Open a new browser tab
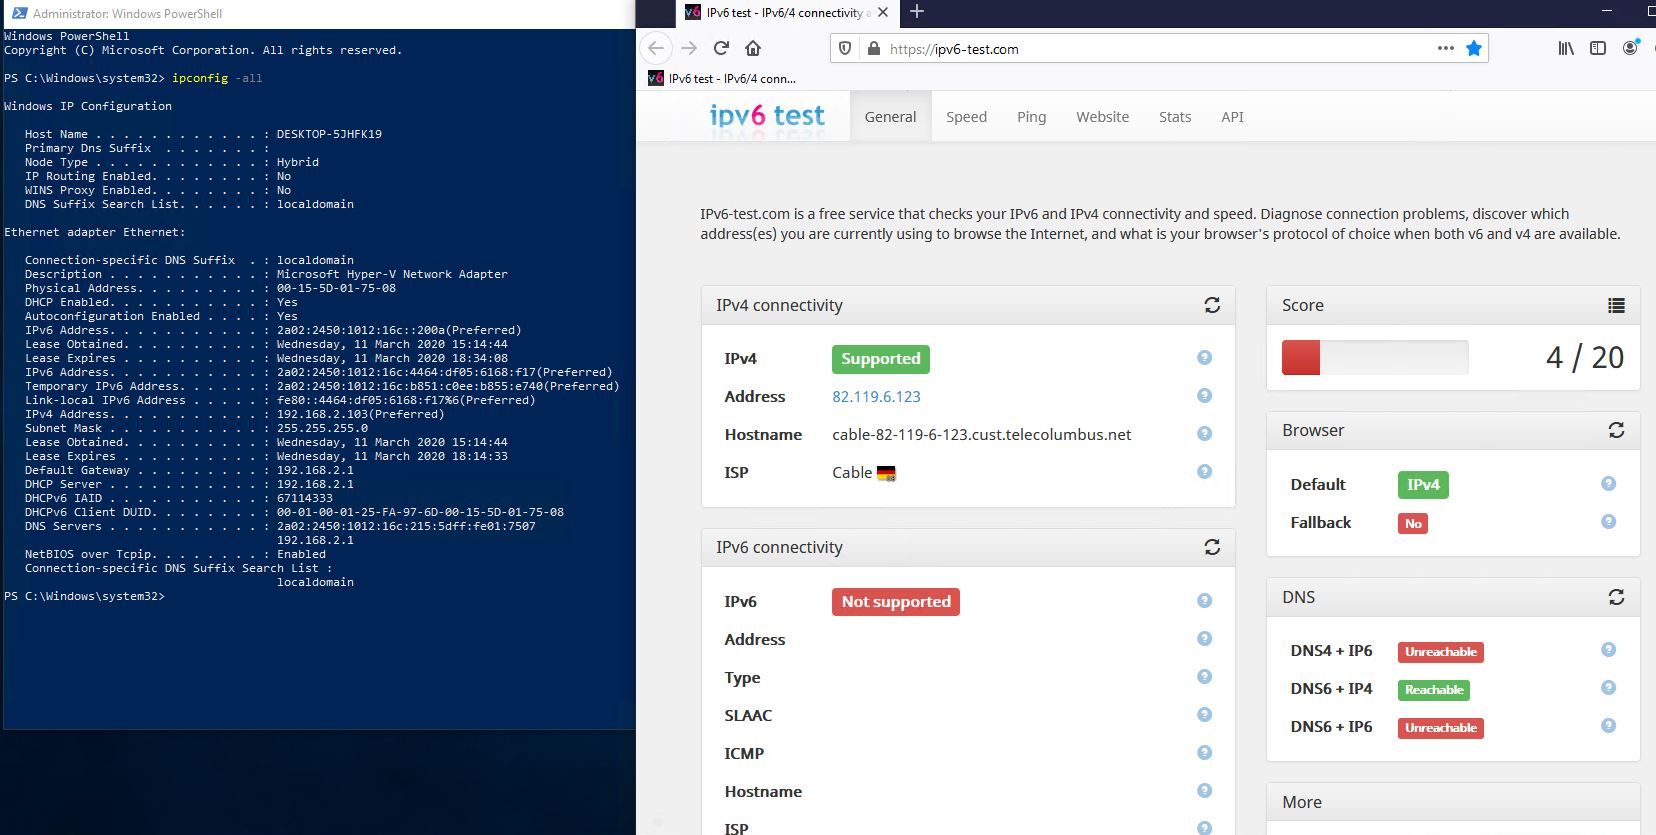 click(x=917, y=12)
